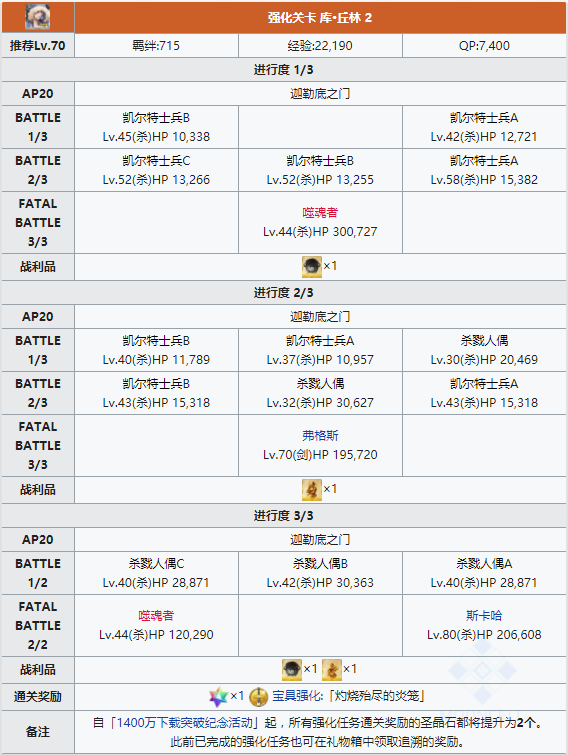Click the 杀戮人偶B Lv.42 enemy cell
The image size is (568, 755).
320,573
